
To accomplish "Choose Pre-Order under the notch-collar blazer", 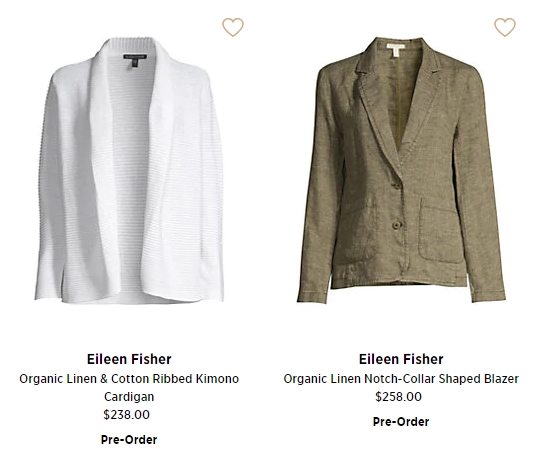I will click(401, 422).
